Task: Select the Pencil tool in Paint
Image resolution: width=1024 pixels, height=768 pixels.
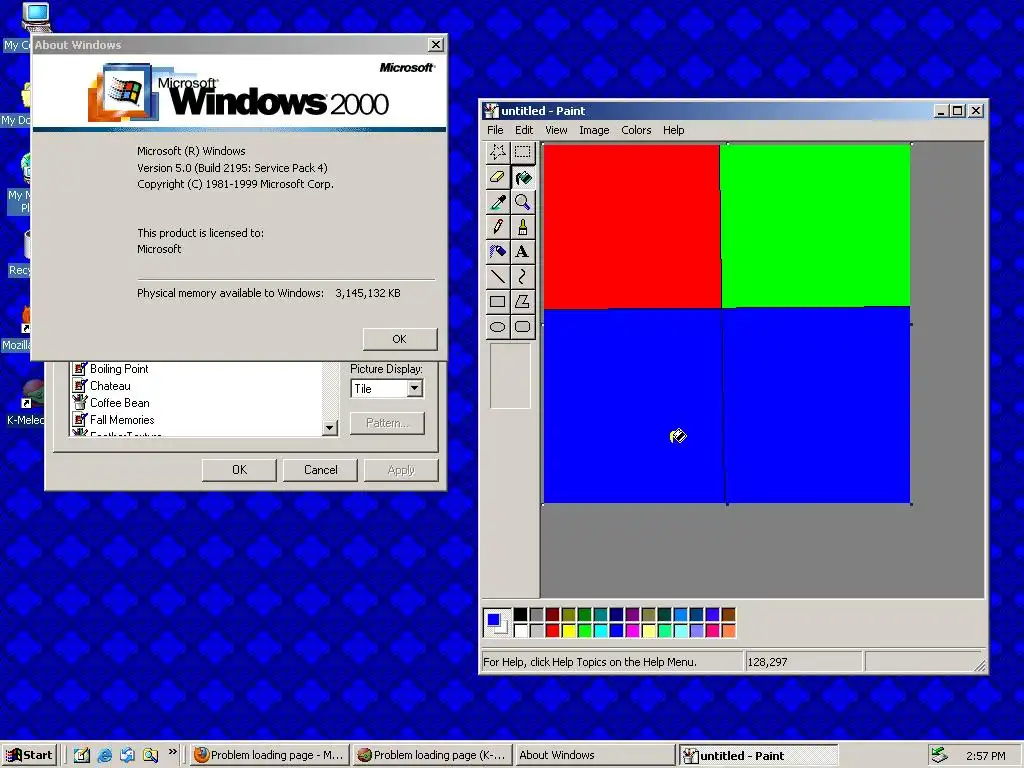Action: click(x=498, y=227)
